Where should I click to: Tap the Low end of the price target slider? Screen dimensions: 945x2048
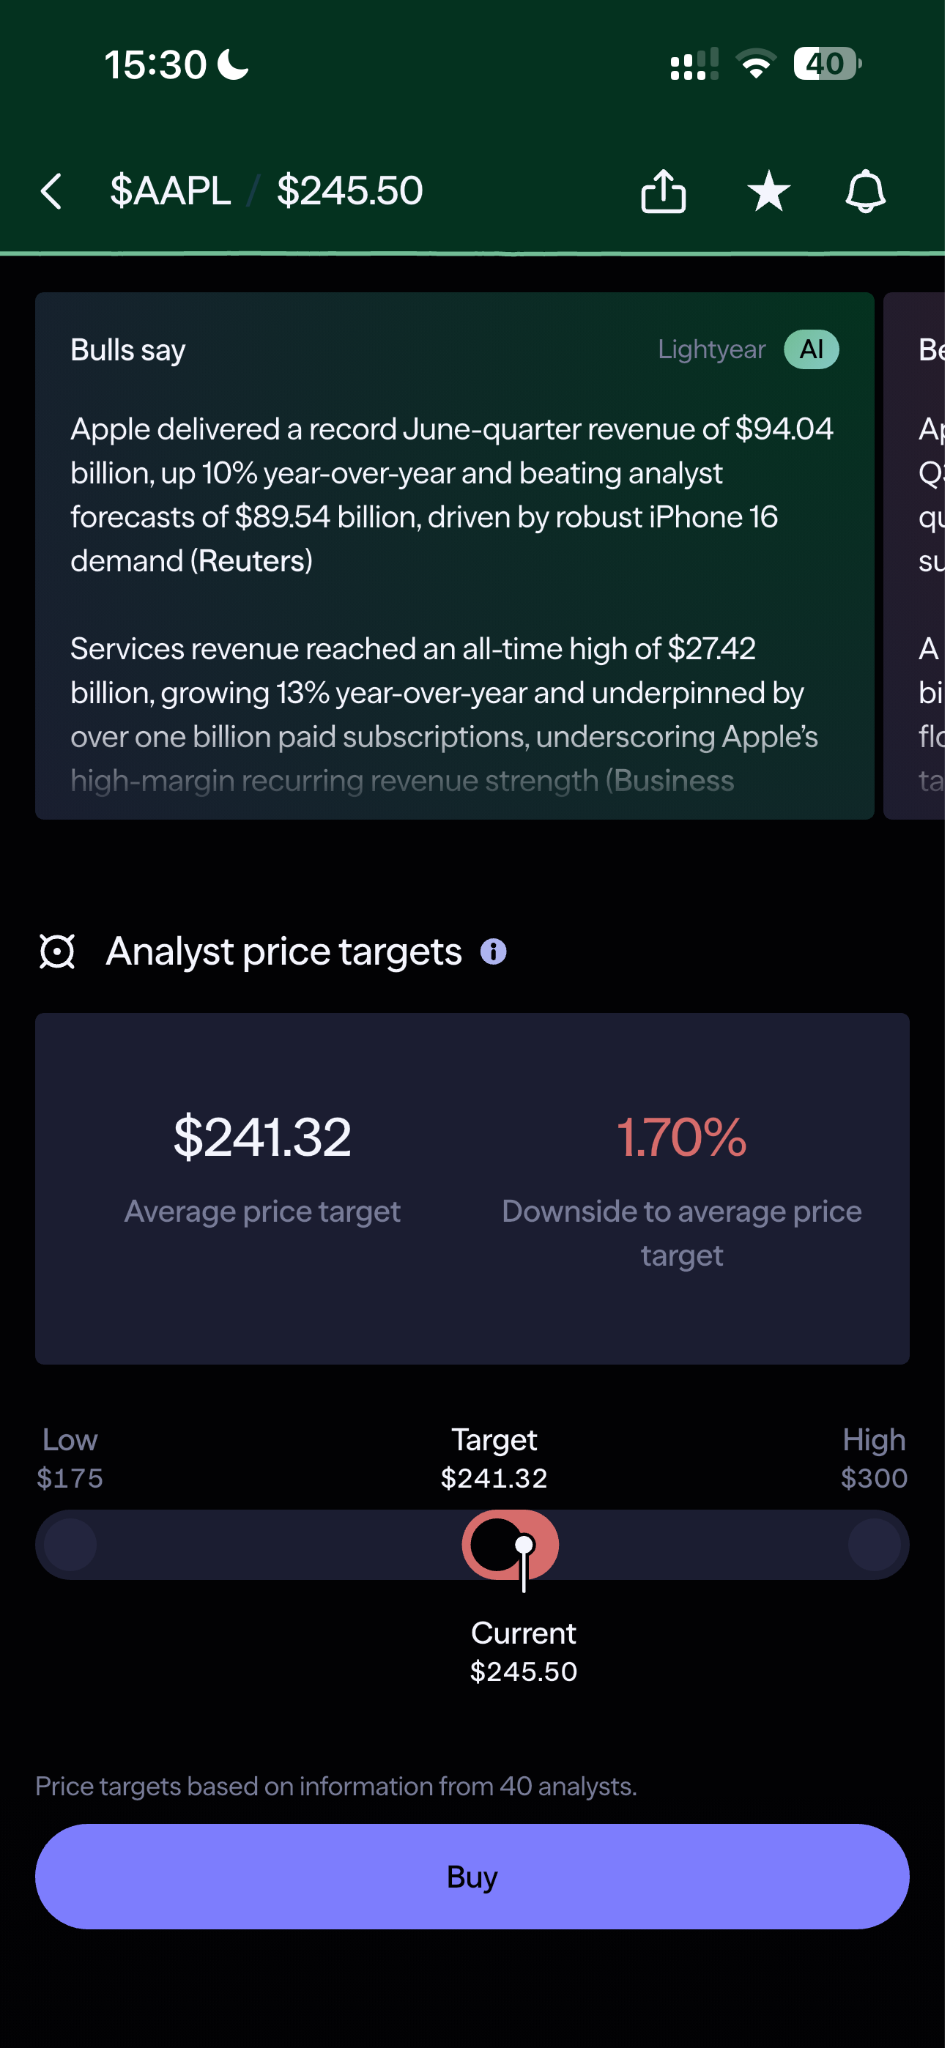tap(69, 1544)
